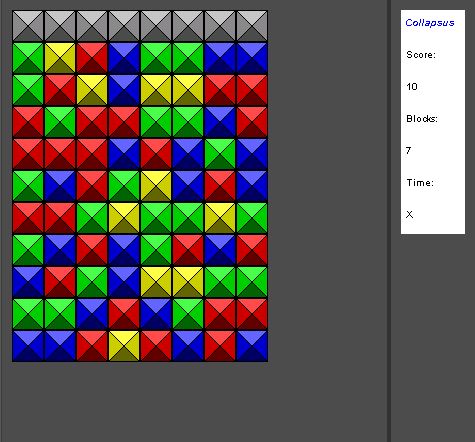Select the green block directly below the leftmost grey block
Screen dimensions: 475x442
pos(28,58)
